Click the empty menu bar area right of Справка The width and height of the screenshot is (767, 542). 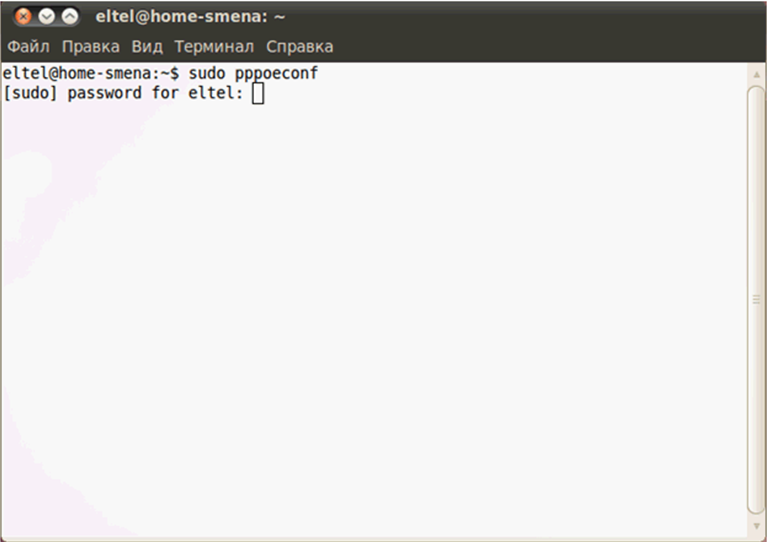click(x=550, y=47)
